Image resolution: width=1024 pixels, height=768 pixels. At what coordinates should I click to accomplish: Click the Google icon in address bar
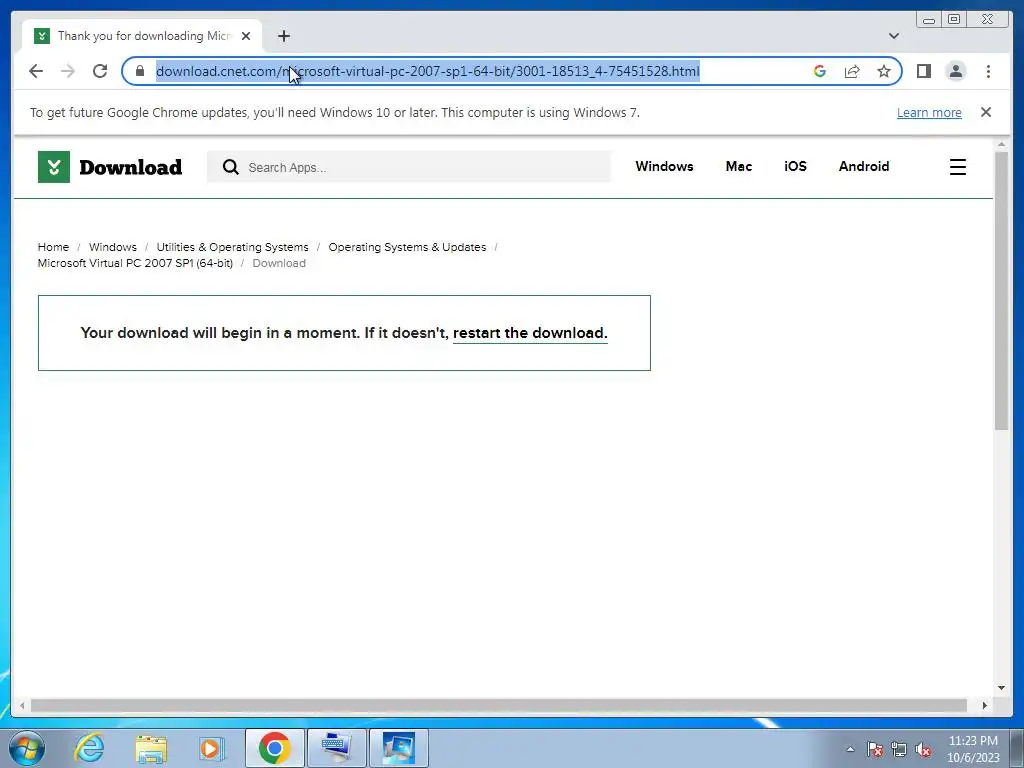tap(820, 71)
